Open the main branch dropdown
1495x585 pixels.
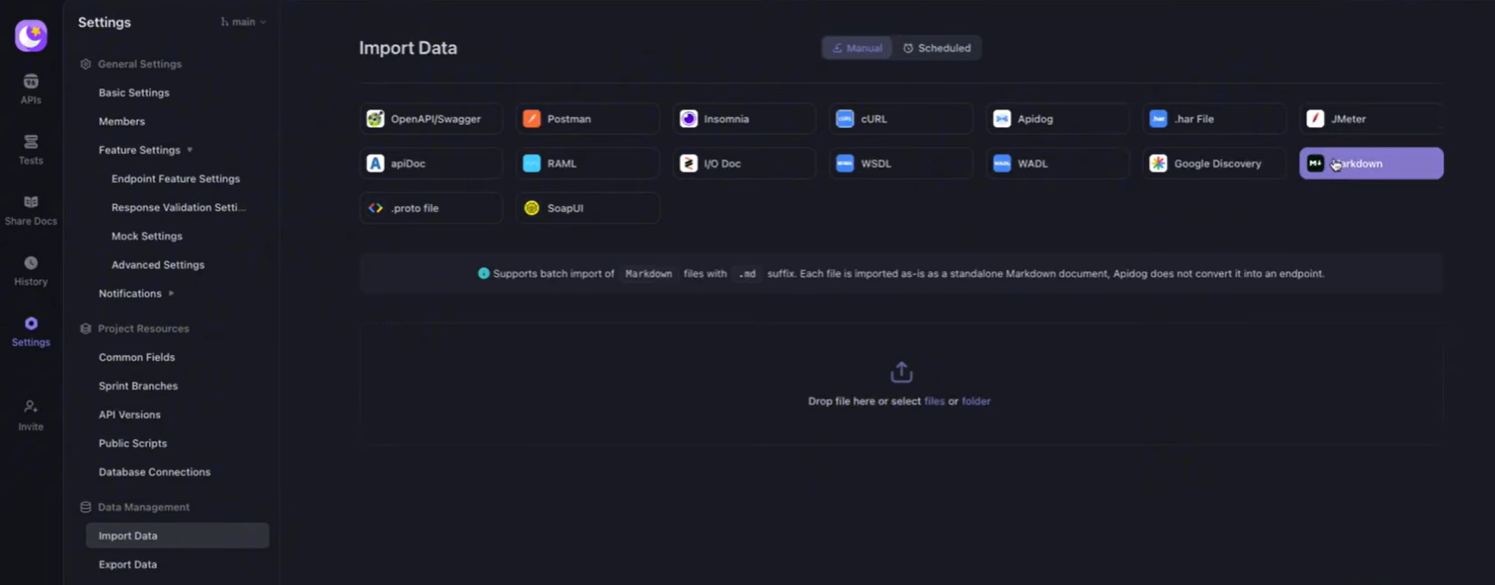tap(244, 22)
